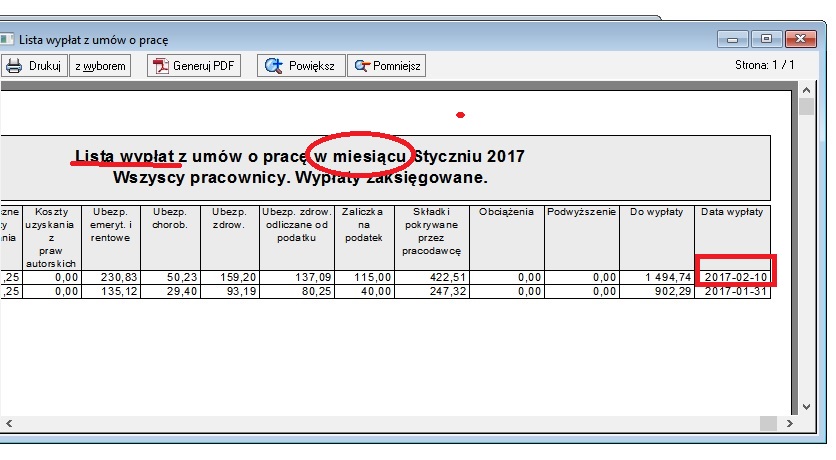Click the horizontal scrollbar thumb

768,424
